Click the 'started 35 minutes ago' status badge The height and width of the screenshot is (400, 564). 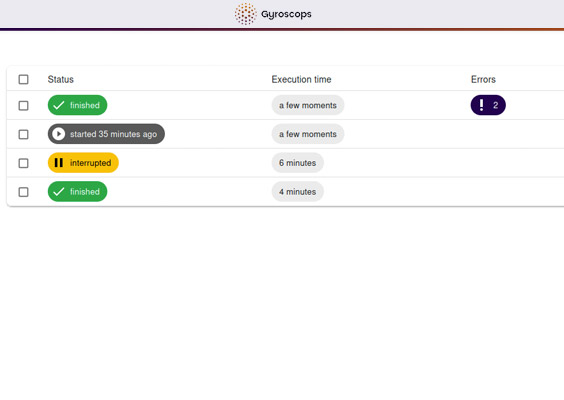(106, 134)
